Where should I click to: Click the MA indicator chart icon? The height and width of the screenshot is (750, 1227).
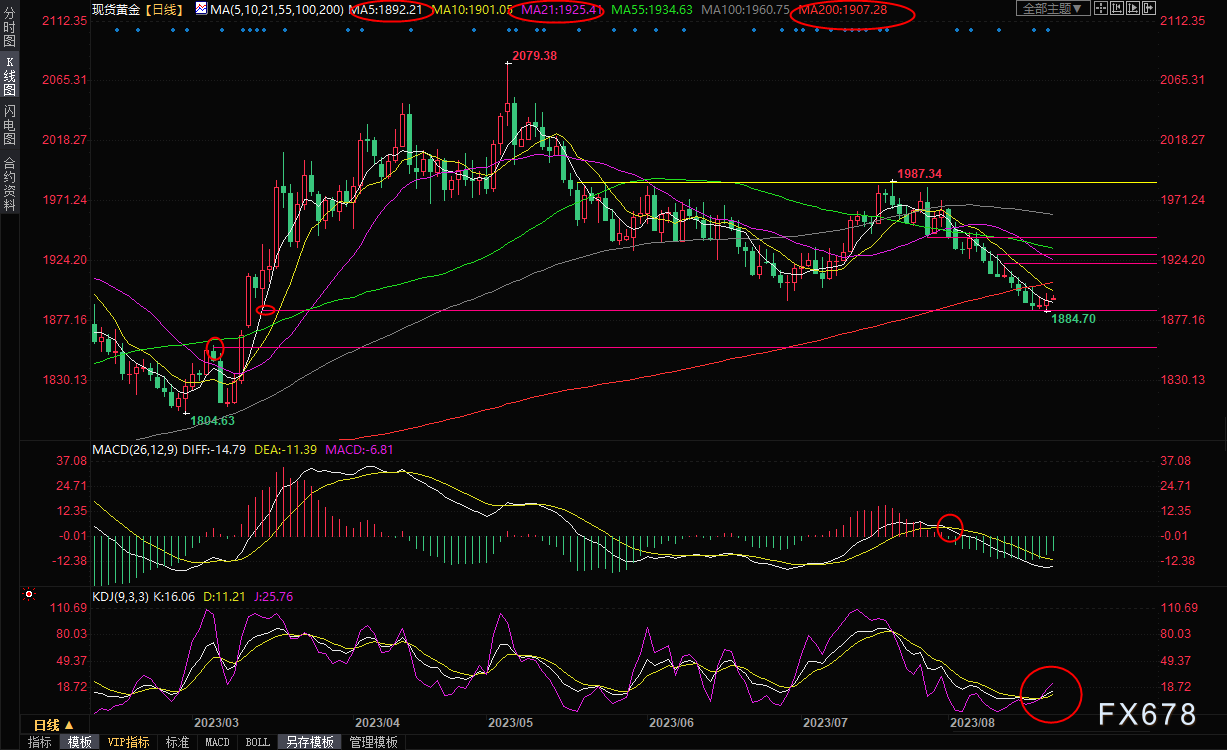pos(201,9)
